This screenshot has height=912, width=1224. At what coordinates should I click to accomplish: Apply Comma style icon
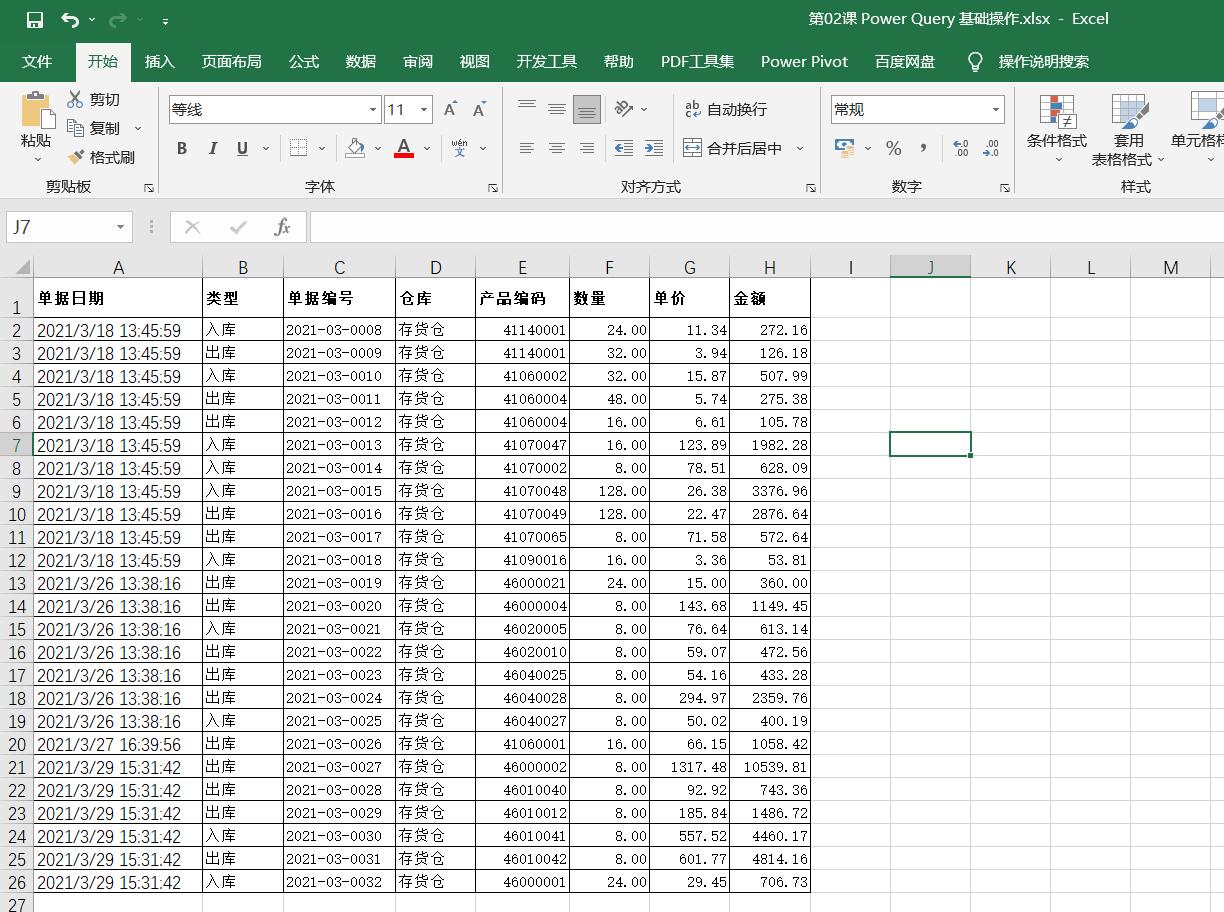click(923, 148)
